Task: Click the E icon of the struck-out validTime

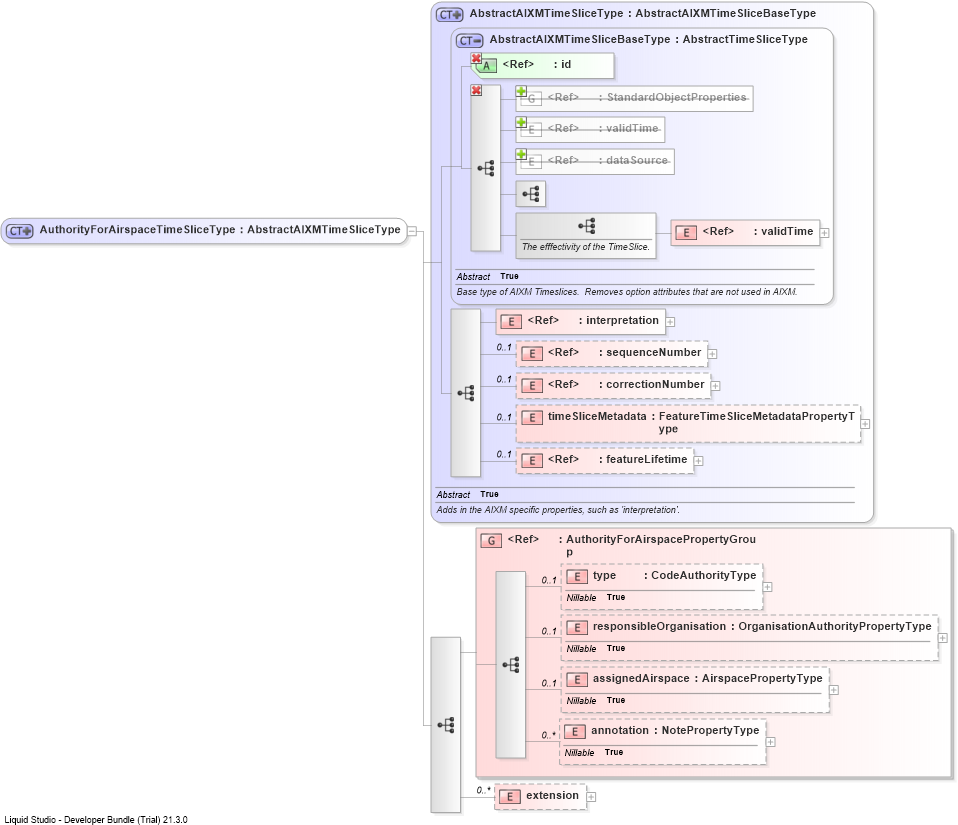Action: (532, 130)
